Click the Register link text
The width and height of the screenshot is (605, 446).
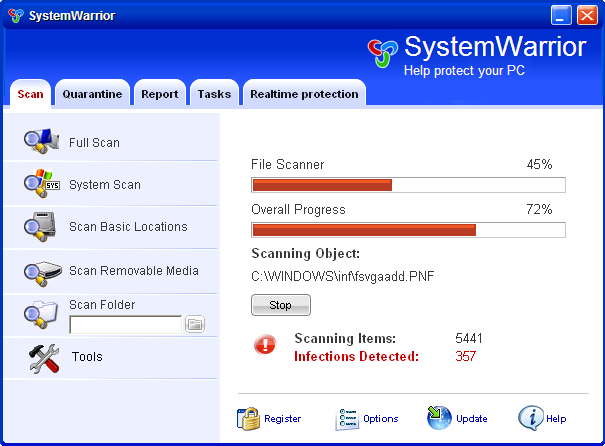click(282, 419)
